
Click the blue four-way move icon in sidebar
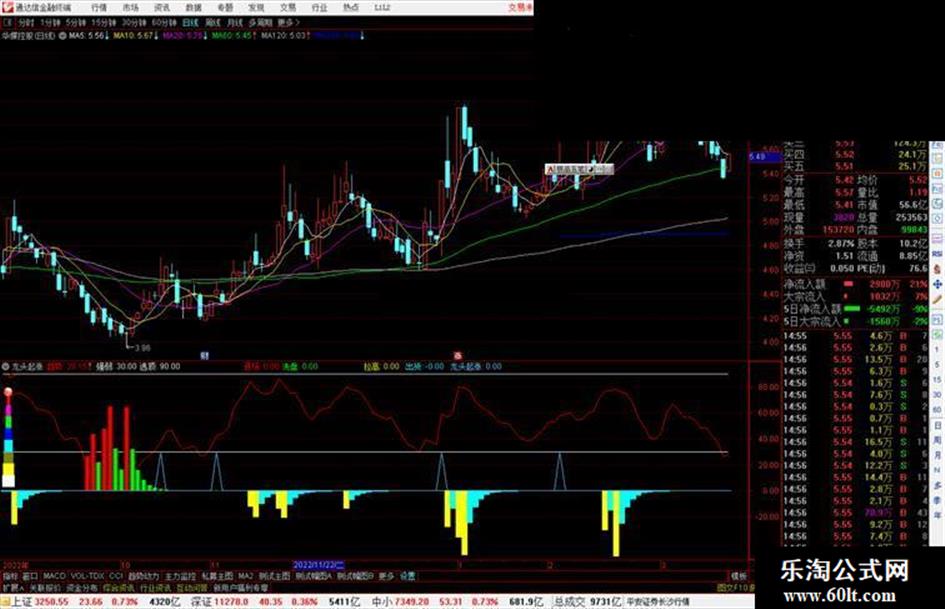[x=937, y=283]
